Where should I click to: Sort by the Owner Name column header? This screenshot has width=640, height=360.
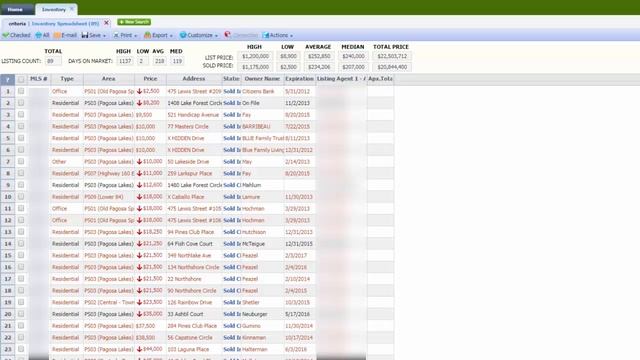(262, 79)
